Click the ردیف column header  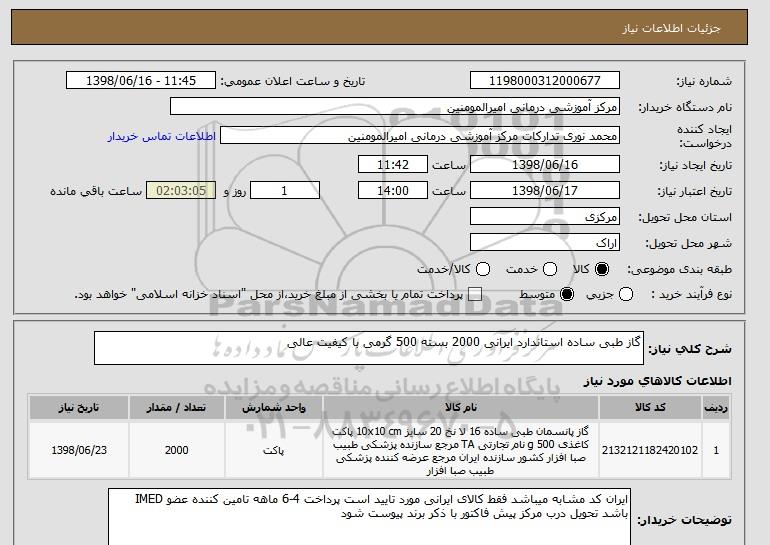716,408
